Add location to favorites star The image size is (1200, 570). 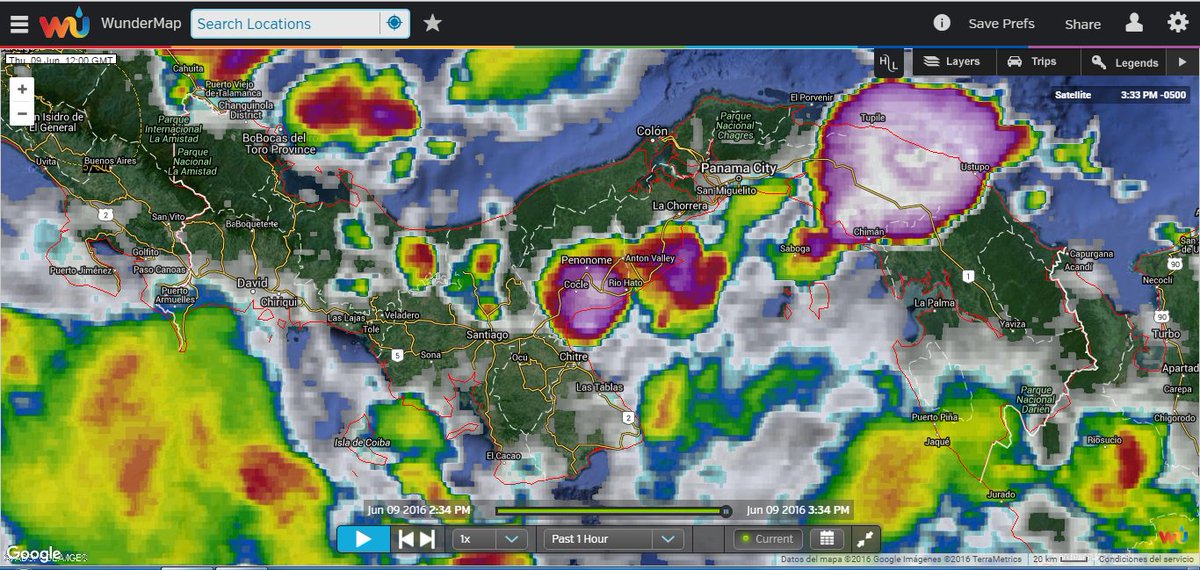pyautogui.click(x=432, y=23)
